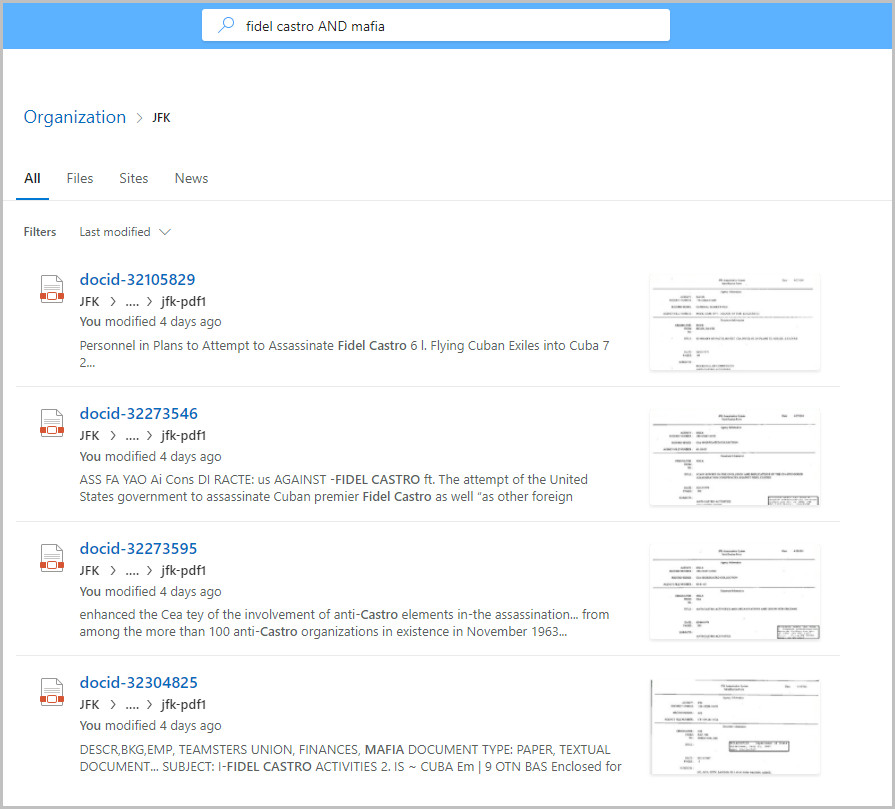Viewport: 895px width, 809px height.
Task: Click the PDF icon for docid-32273595
Action: click(x=52, y=558)
